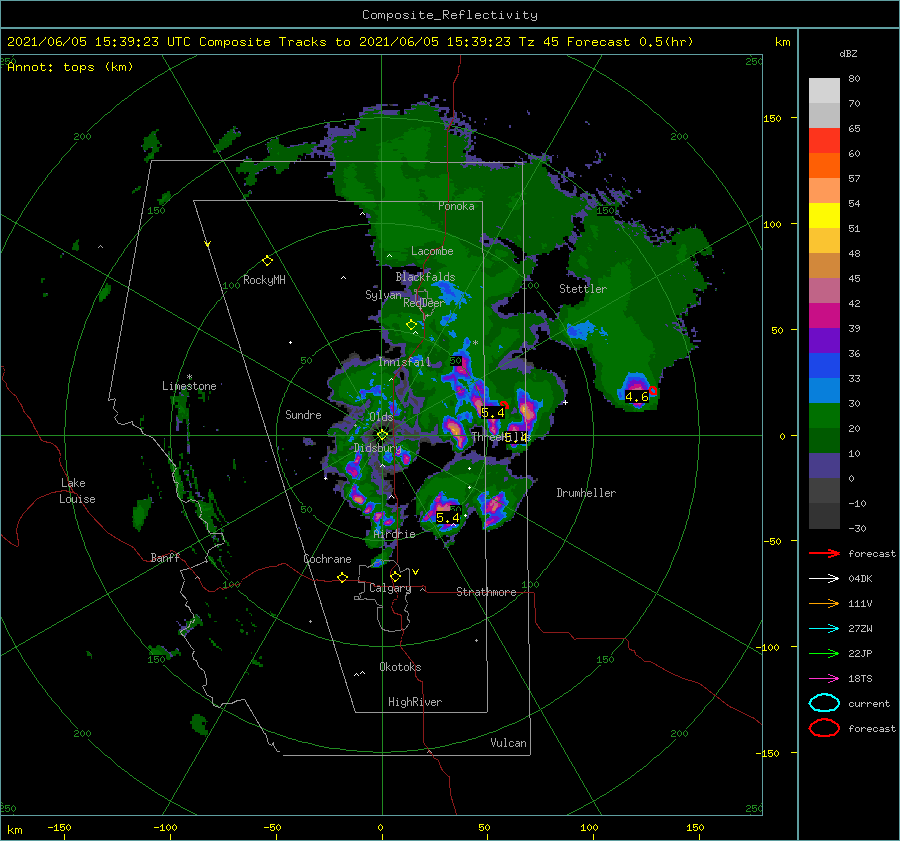Image resolution: width=900 pixels, height=841 pixels.
Task: Pick the blue 33-36 dBZ color swatch
Action: 824,366
